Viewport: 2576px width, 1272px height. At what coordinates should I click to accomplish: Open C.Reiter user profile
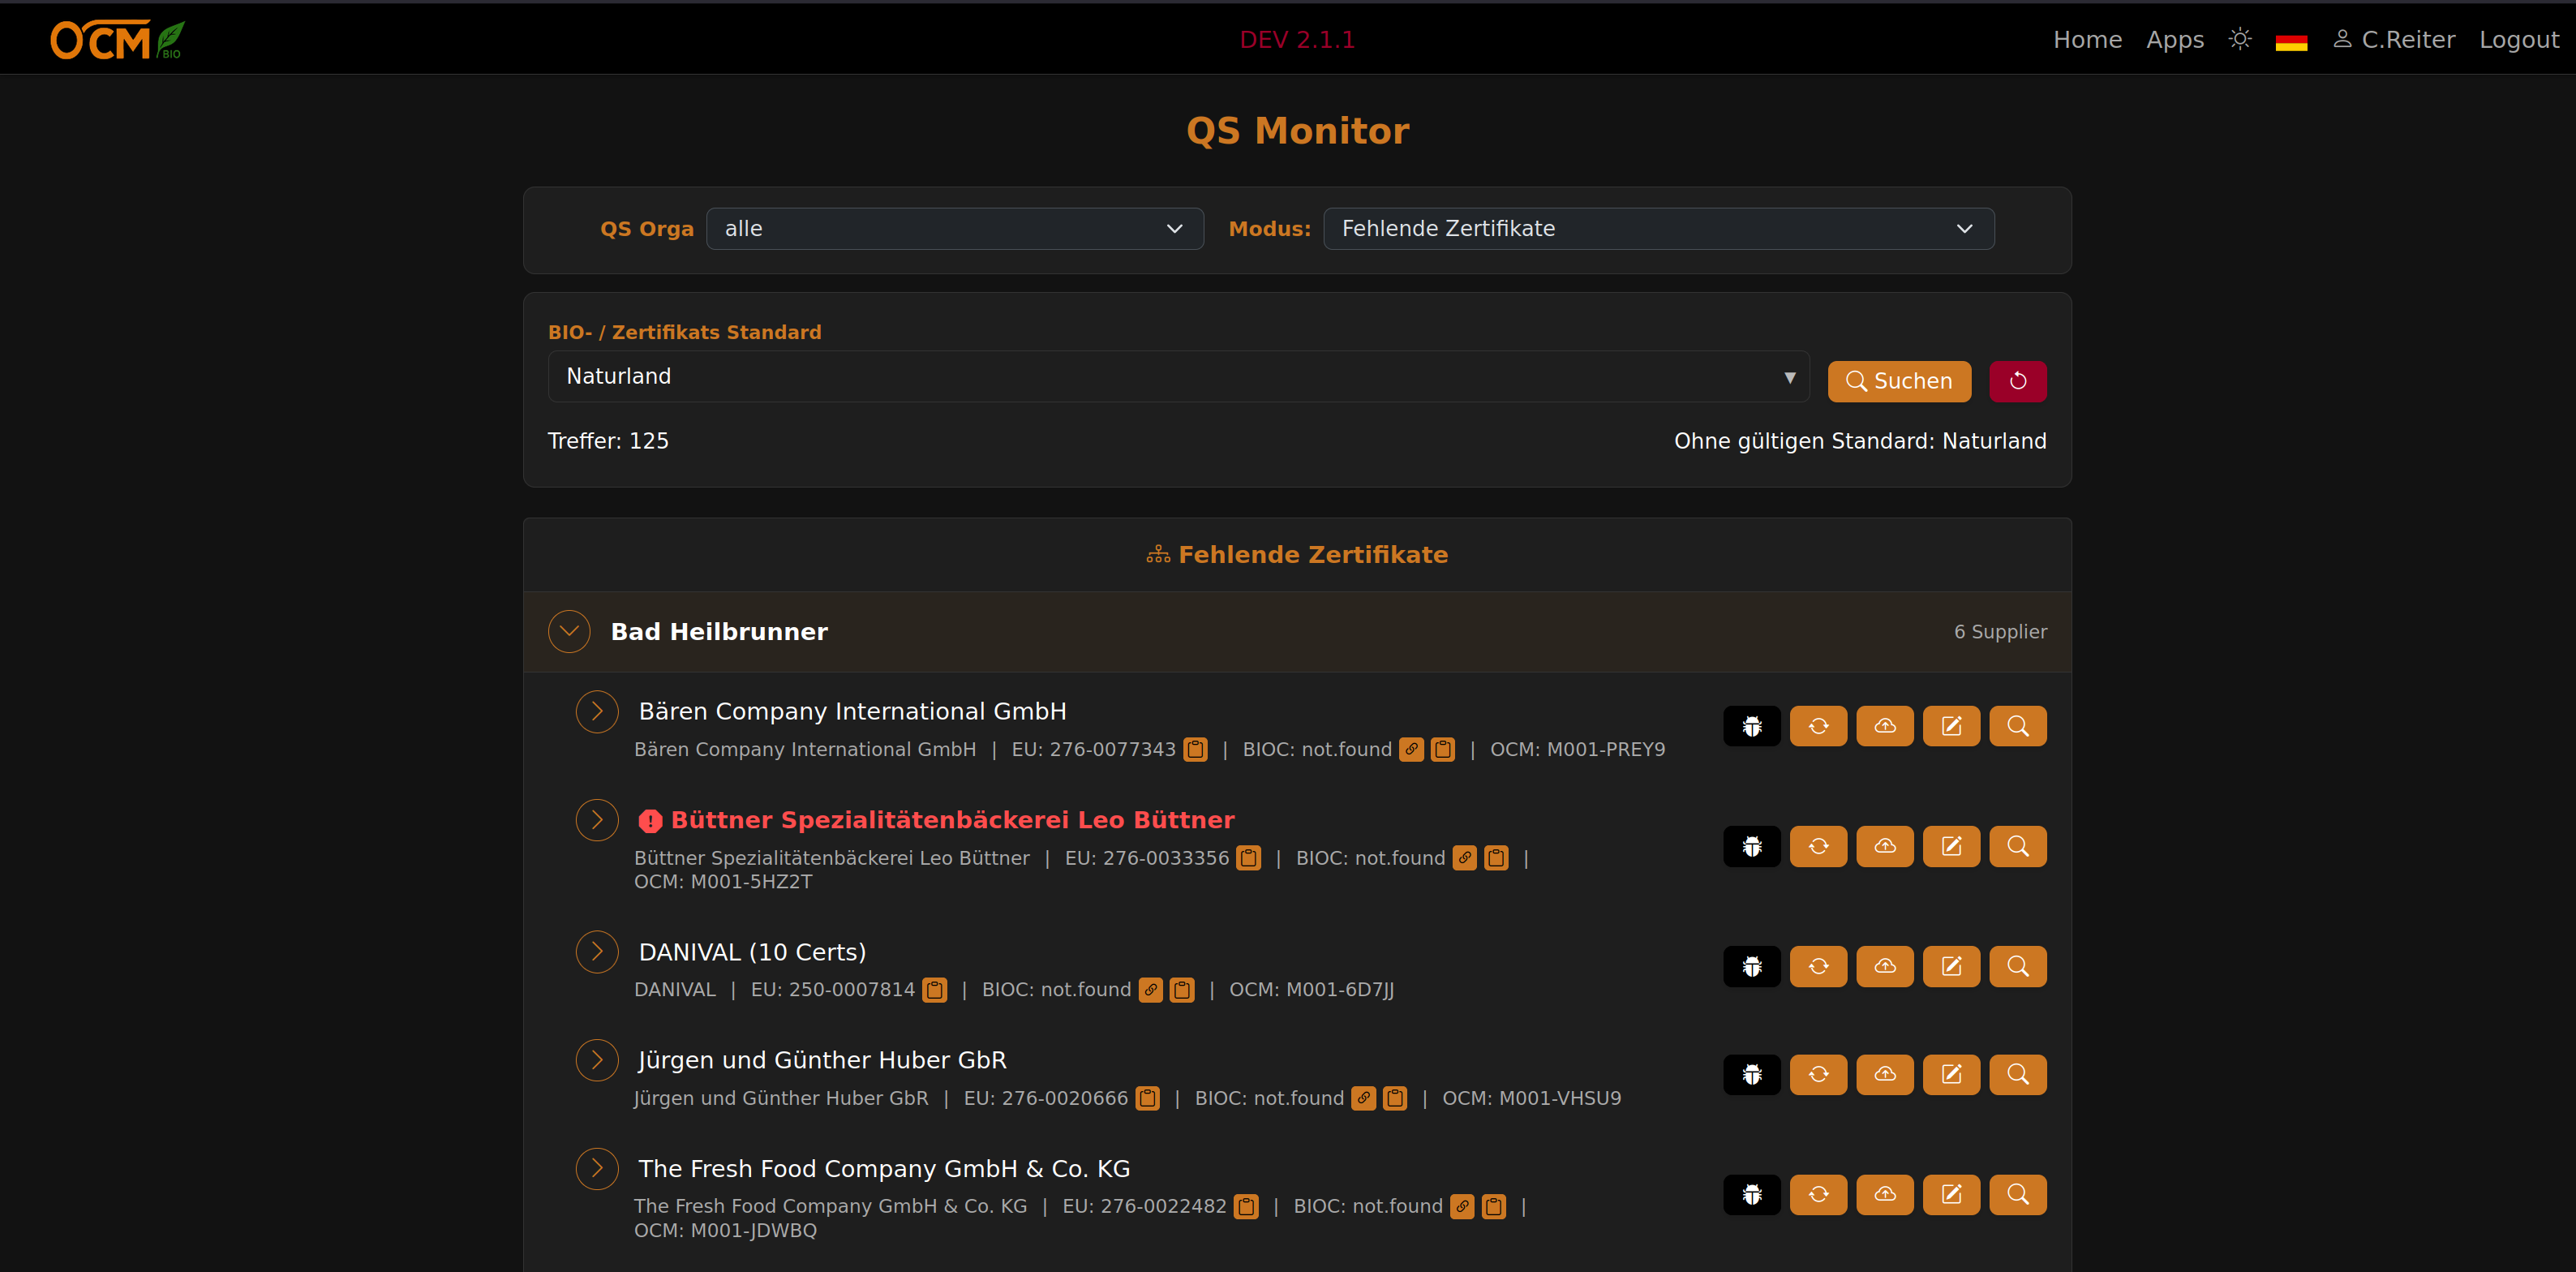(x=2393, y=40)
